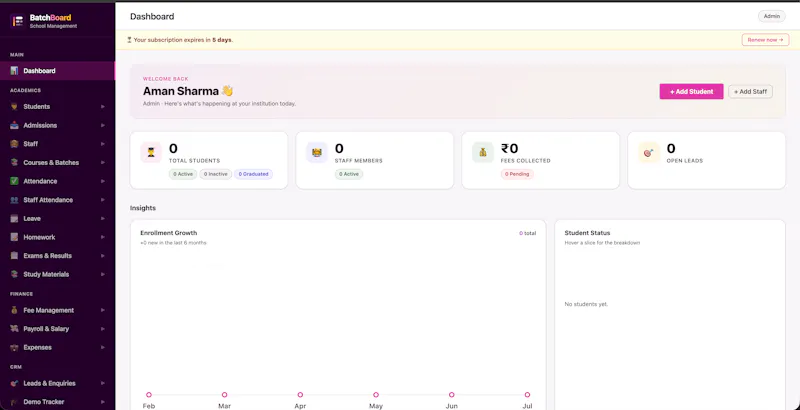Screen dimensions: 800x410
Task: Click the Fee Management icon
Action: [x=14, y=310]
